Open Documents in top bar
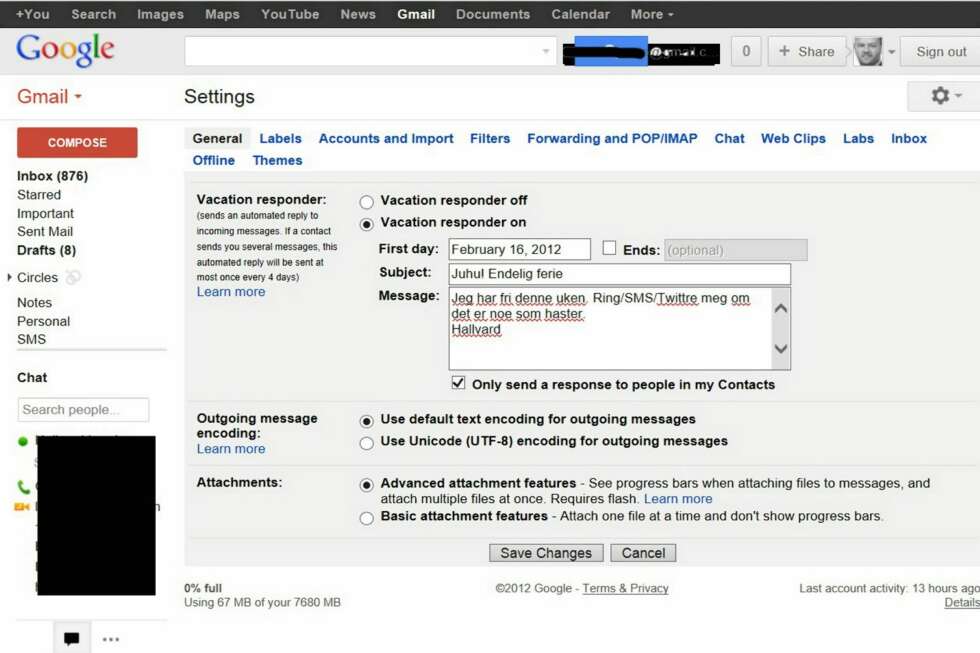 (x=492, y=14)
